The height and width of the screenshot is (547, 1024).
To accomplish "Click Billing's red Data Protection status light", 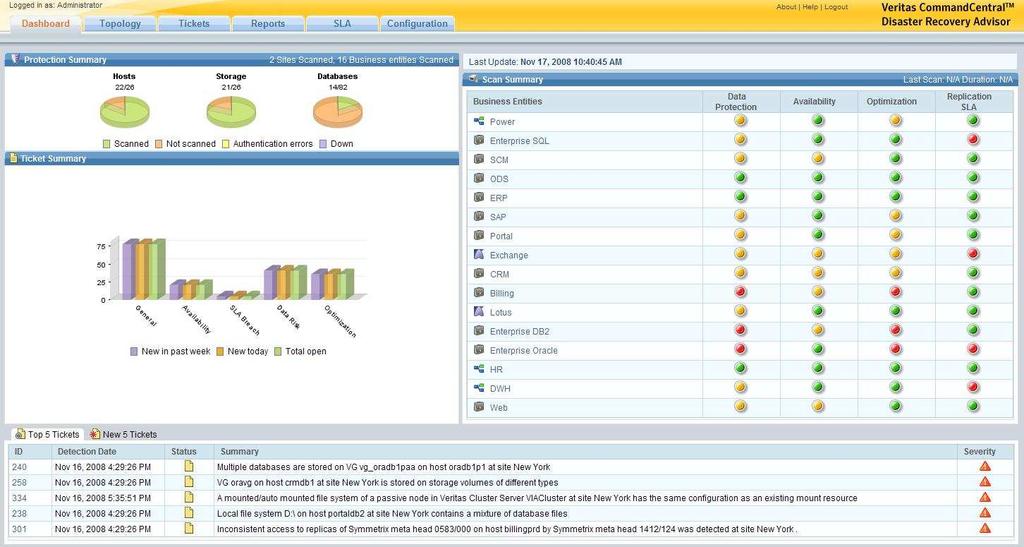I will 740,292.
